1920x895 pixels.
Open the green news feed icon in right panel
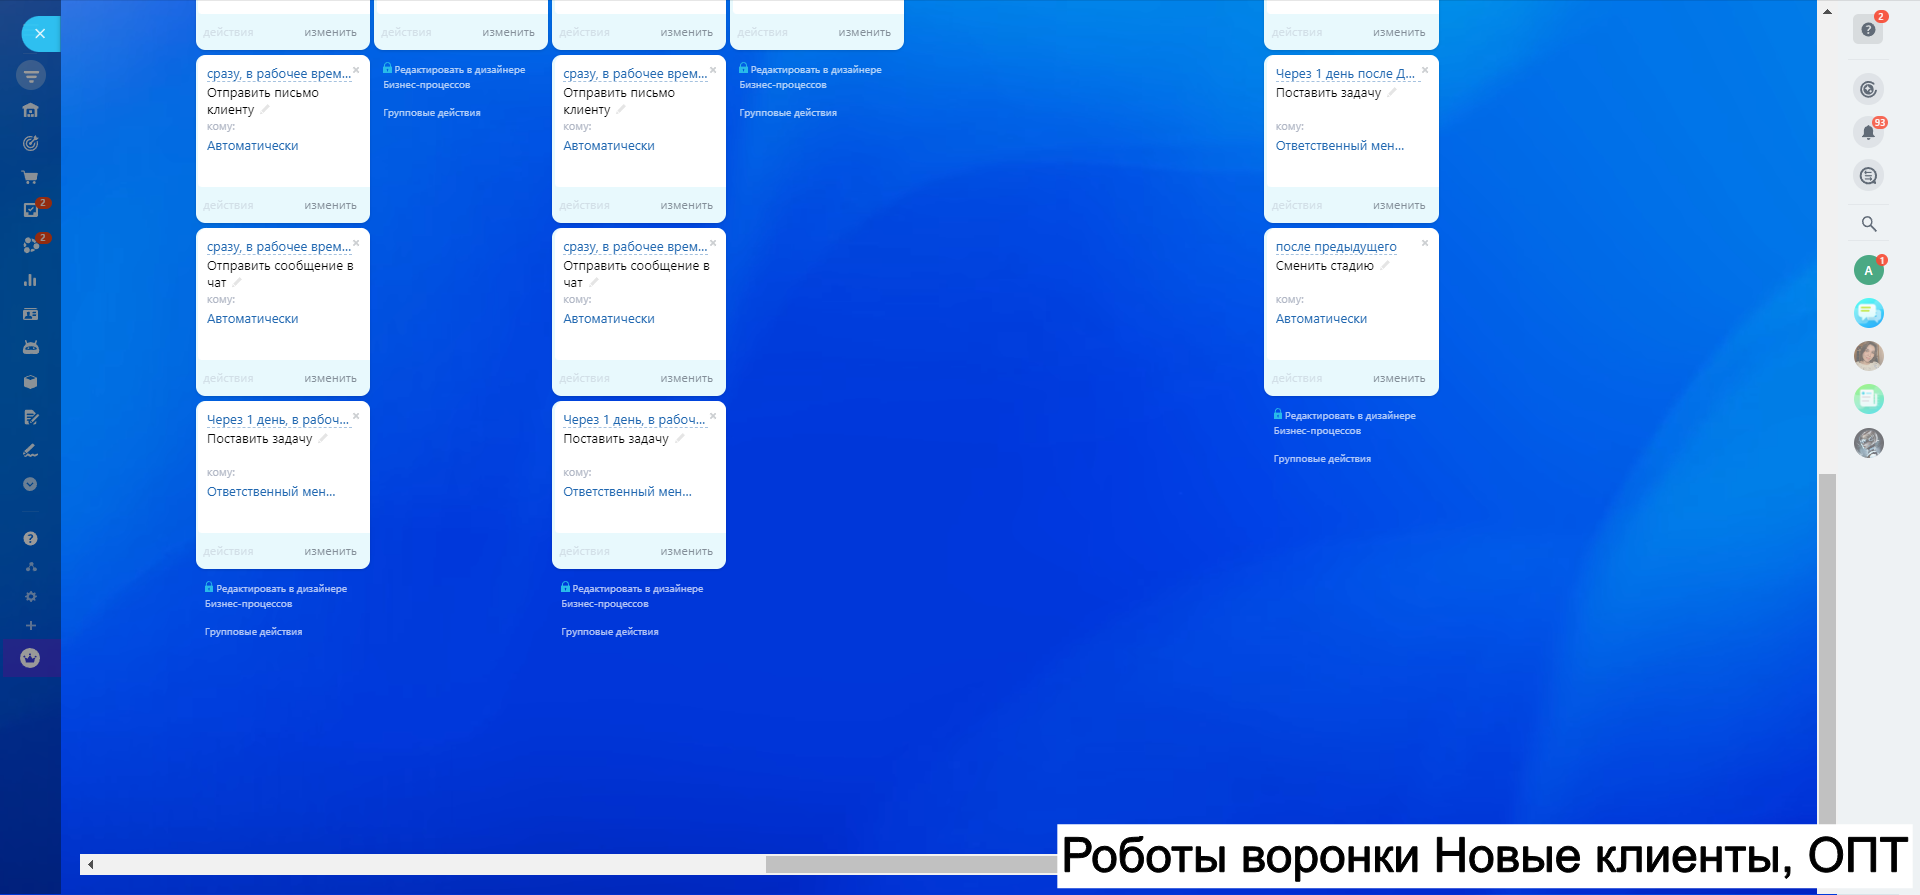tap(1868, 399)
